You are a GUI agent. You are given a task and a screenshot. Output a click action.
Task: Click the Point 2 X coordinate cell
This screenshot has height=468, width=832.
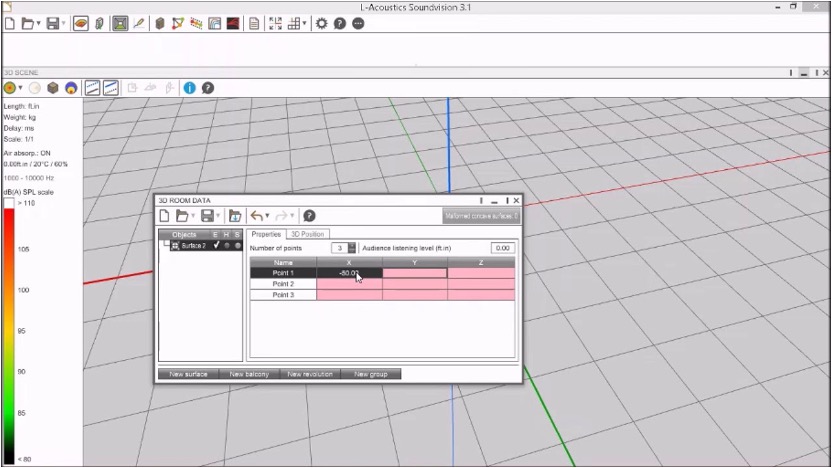point(349,284)
